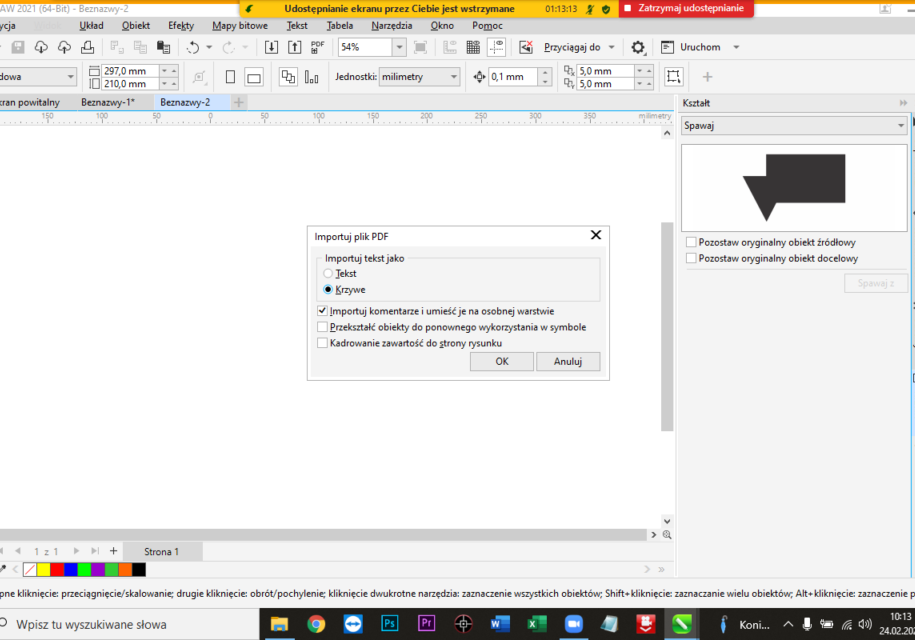This screenshot has width=915, height=640.
Task: Click the Publish to PDF icon
Action: [x=317, y=47]
